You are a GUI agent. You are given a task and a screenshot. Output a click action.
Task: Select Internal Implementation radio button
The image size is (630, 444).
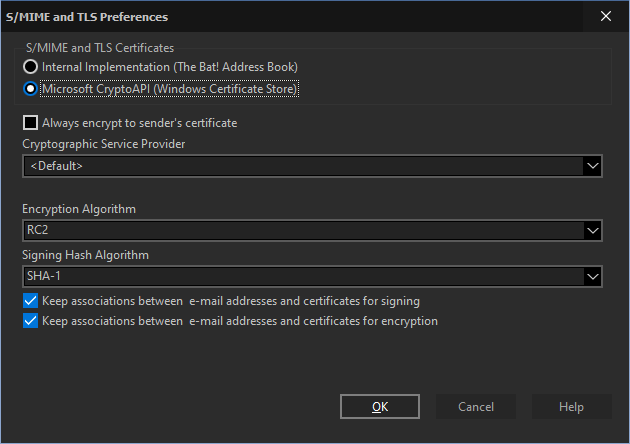click(x=31, y=67)
